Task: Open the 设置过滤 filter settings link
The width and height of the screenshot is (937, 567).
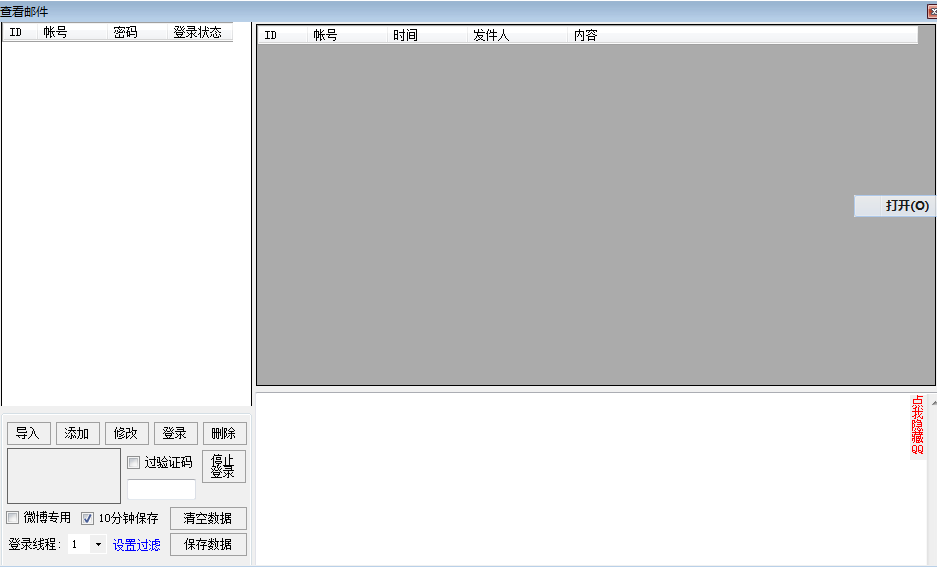Action: [x=136, y=545]
